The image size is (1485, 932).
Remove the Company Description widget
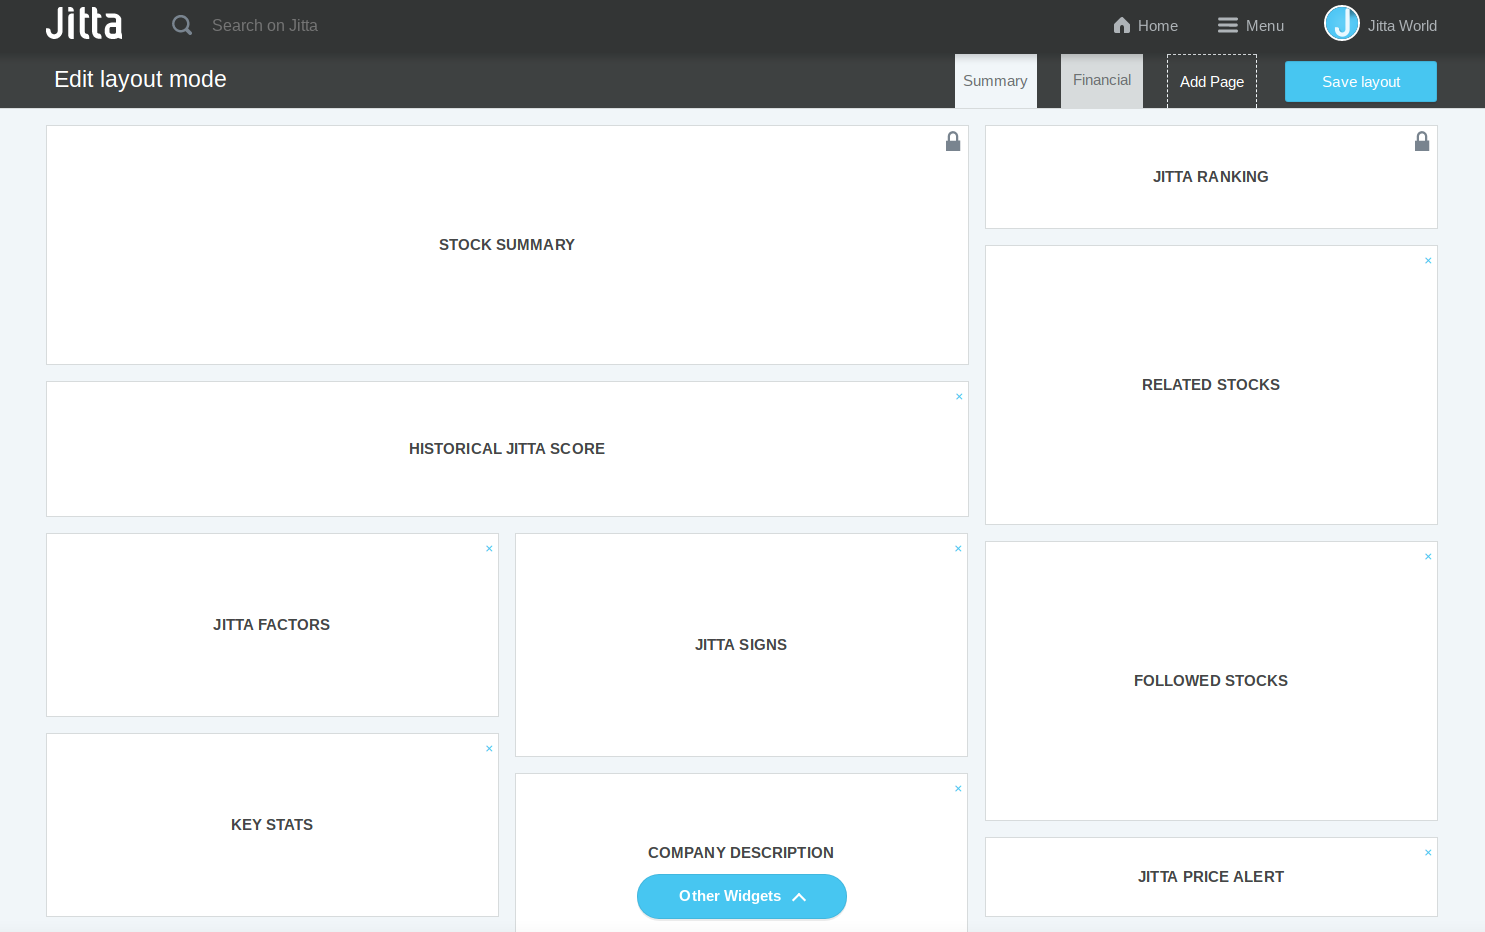(958, 789)
